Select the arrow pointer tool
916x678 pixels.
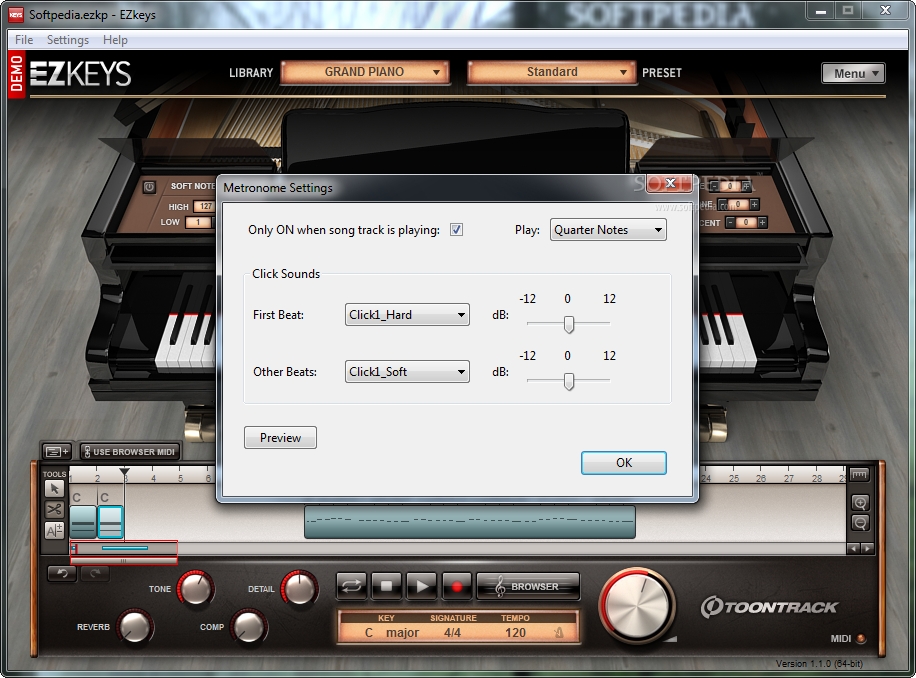coord(54,489)
